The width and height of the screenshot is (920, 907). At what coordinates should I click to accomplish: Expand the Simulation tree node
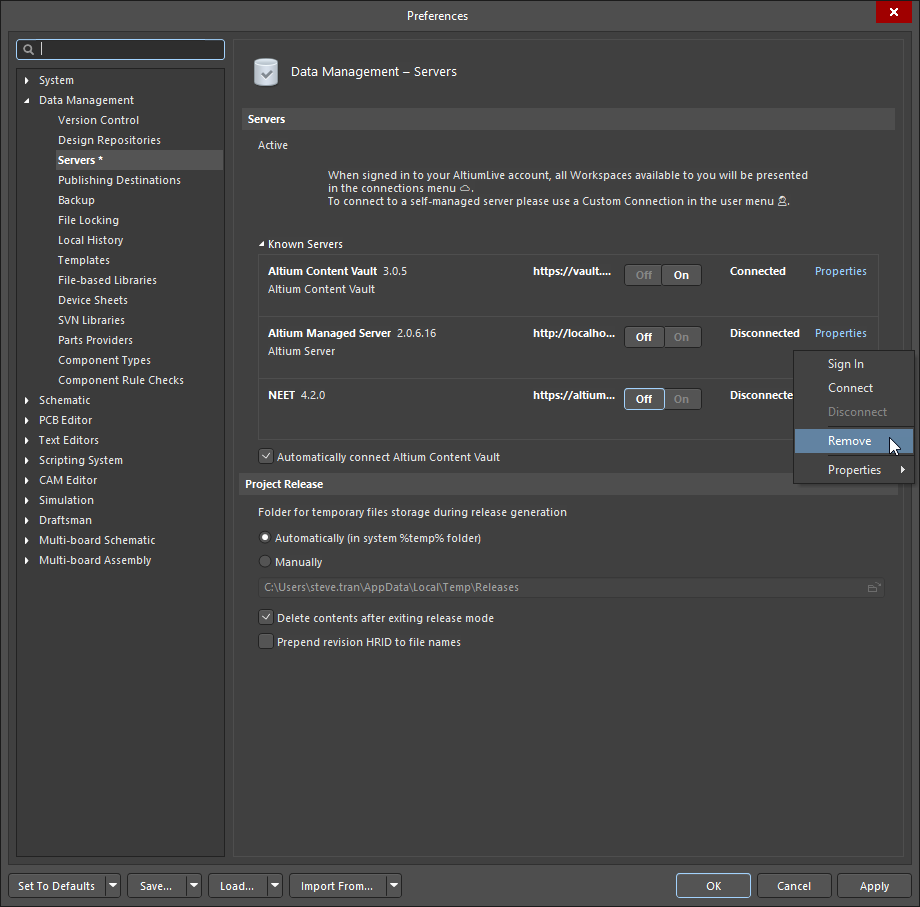click(x=26, y=500)
